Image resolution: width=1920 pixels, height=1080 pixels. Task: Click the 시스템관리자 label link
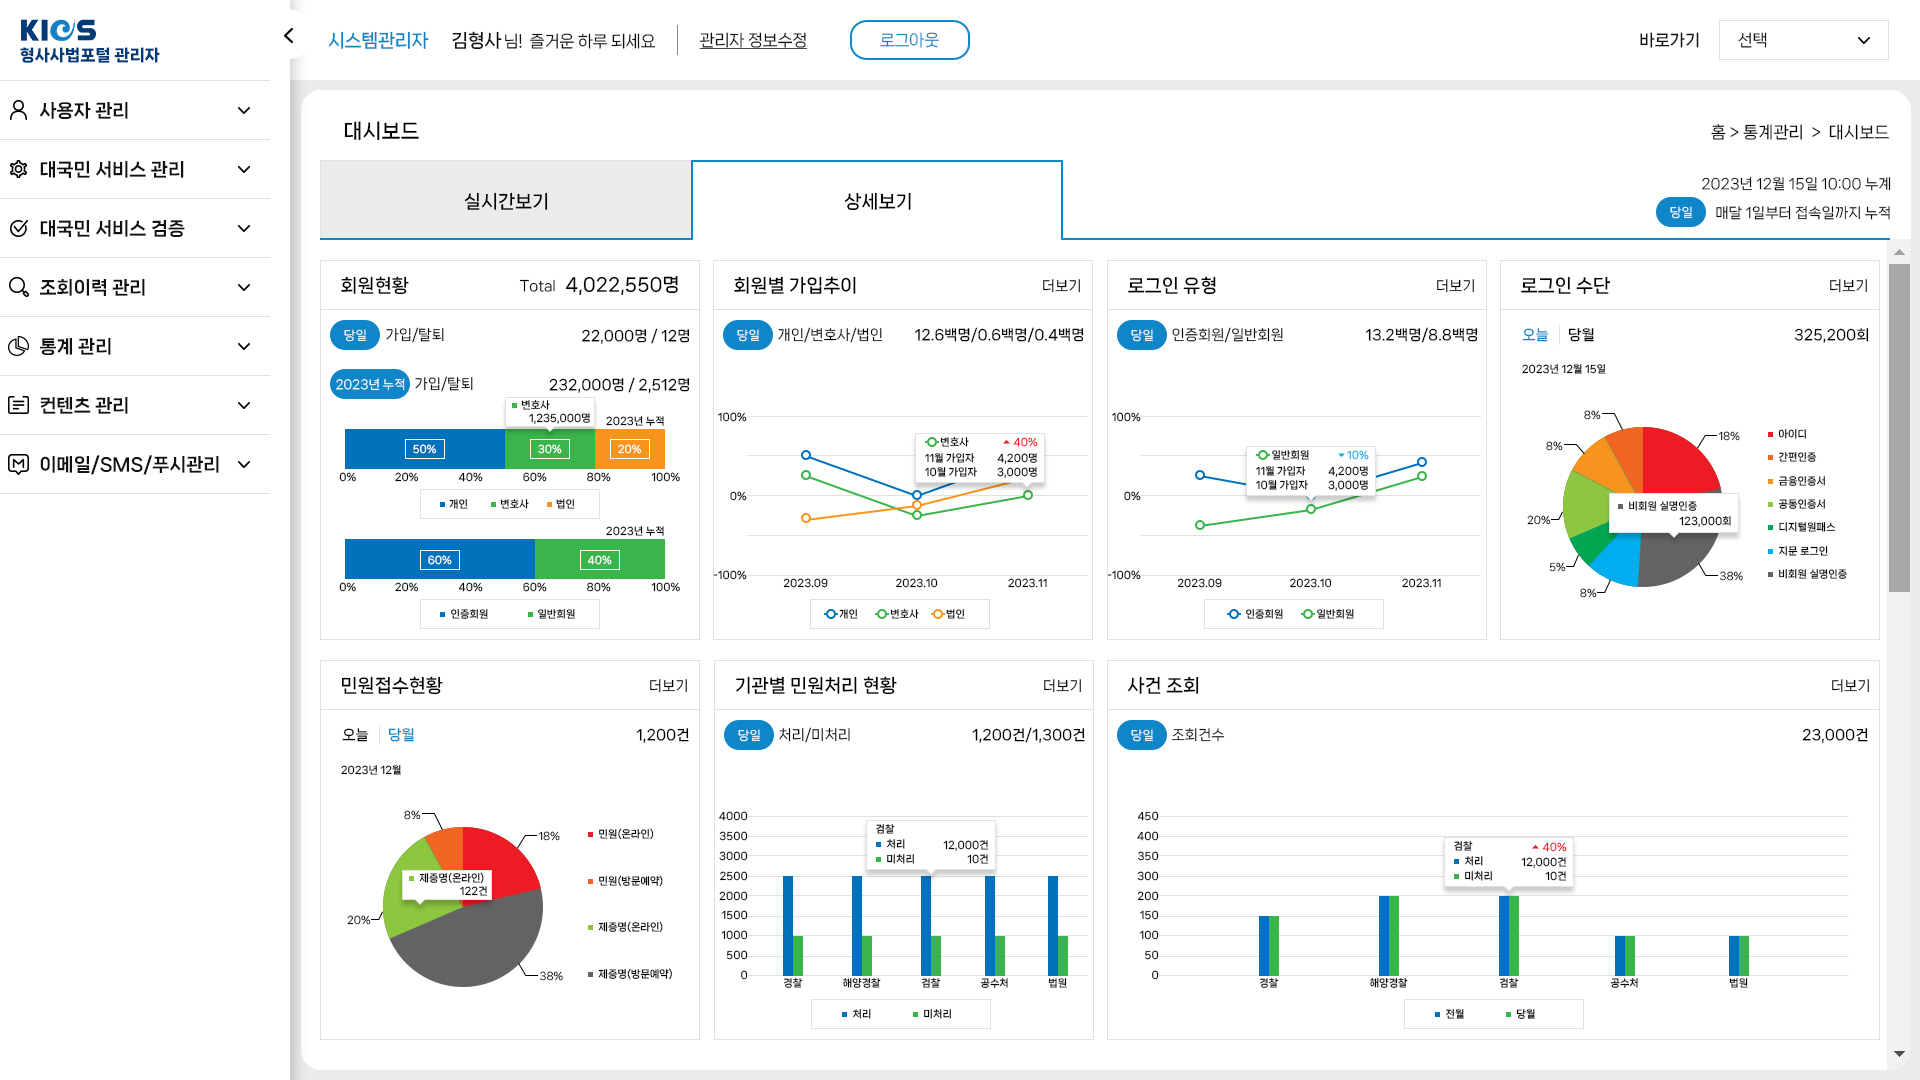click(x=378, y=40)
